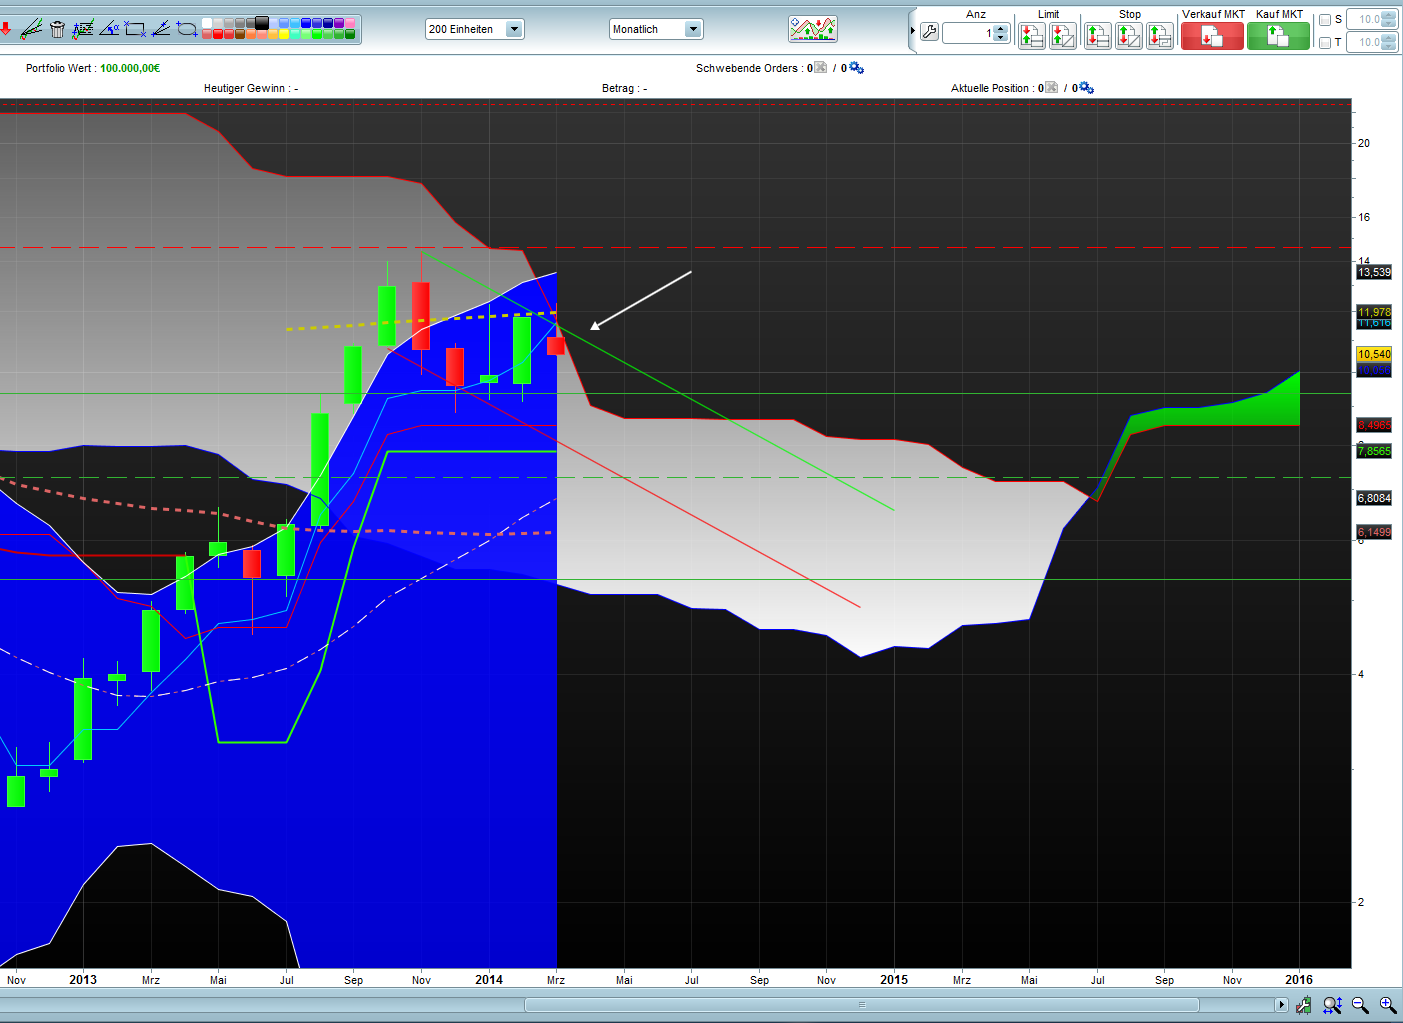
Task: Open order settings wrench icon
Action: click(x=929, y=33)
